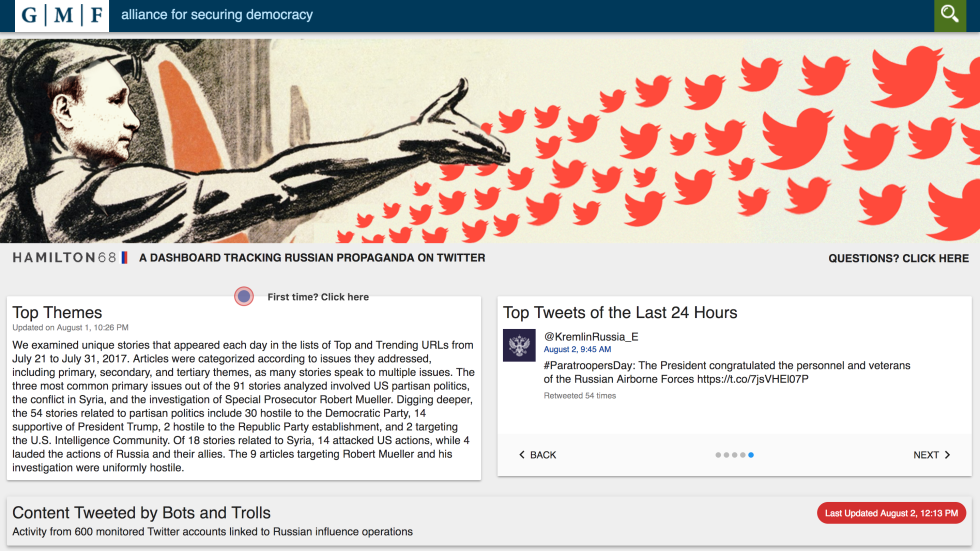980x551 pixels.
Task: Click Content Tweeted by Bots and Trolls heading
Action: 141,513
